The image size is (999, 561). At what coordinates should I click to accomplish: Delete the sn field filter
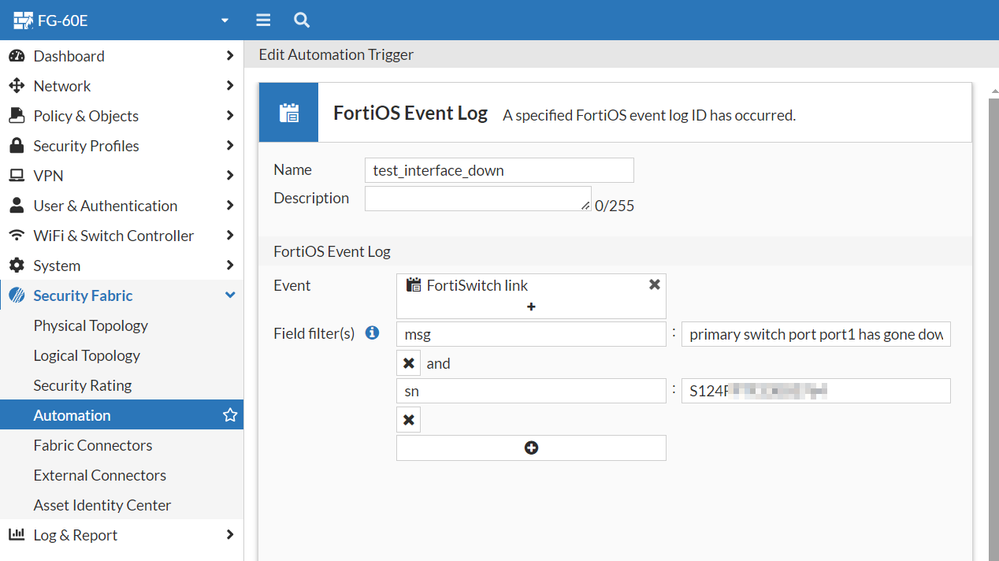pyautogui.click(x=409, y=420)
